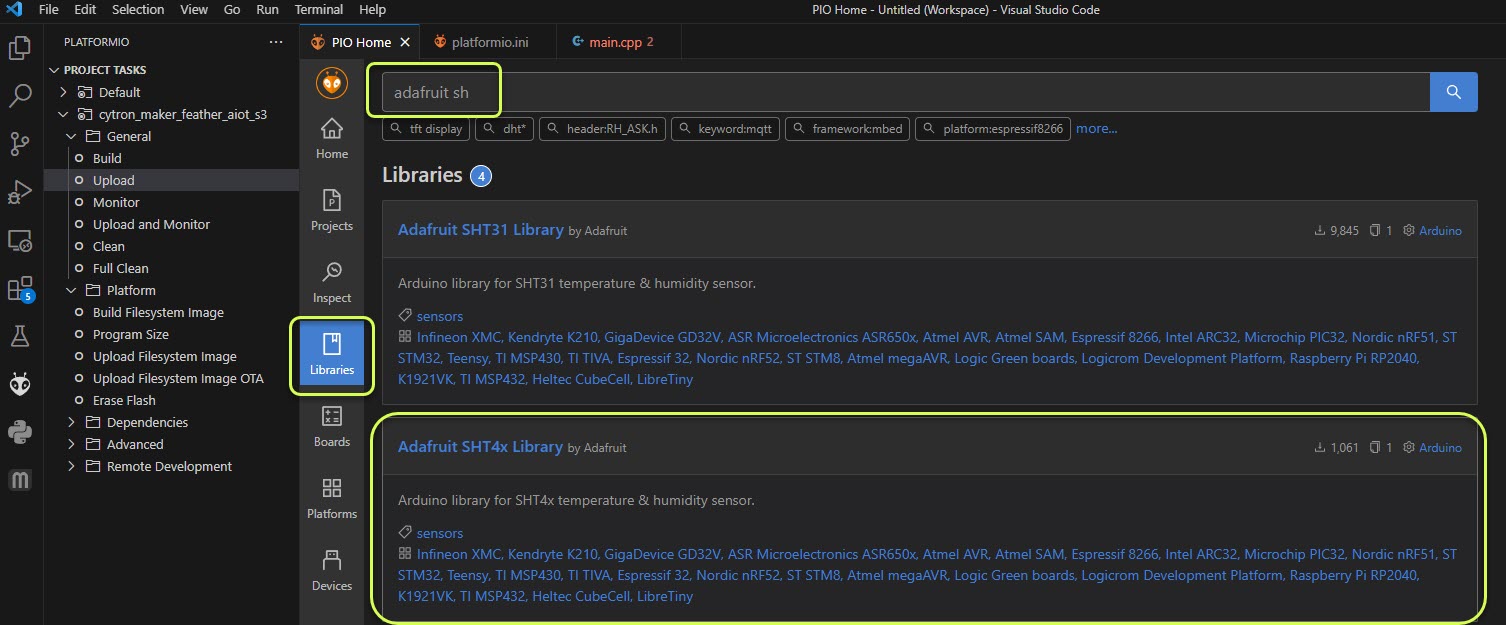Click the blue library search button
1506x625 pixels.
1454,92
